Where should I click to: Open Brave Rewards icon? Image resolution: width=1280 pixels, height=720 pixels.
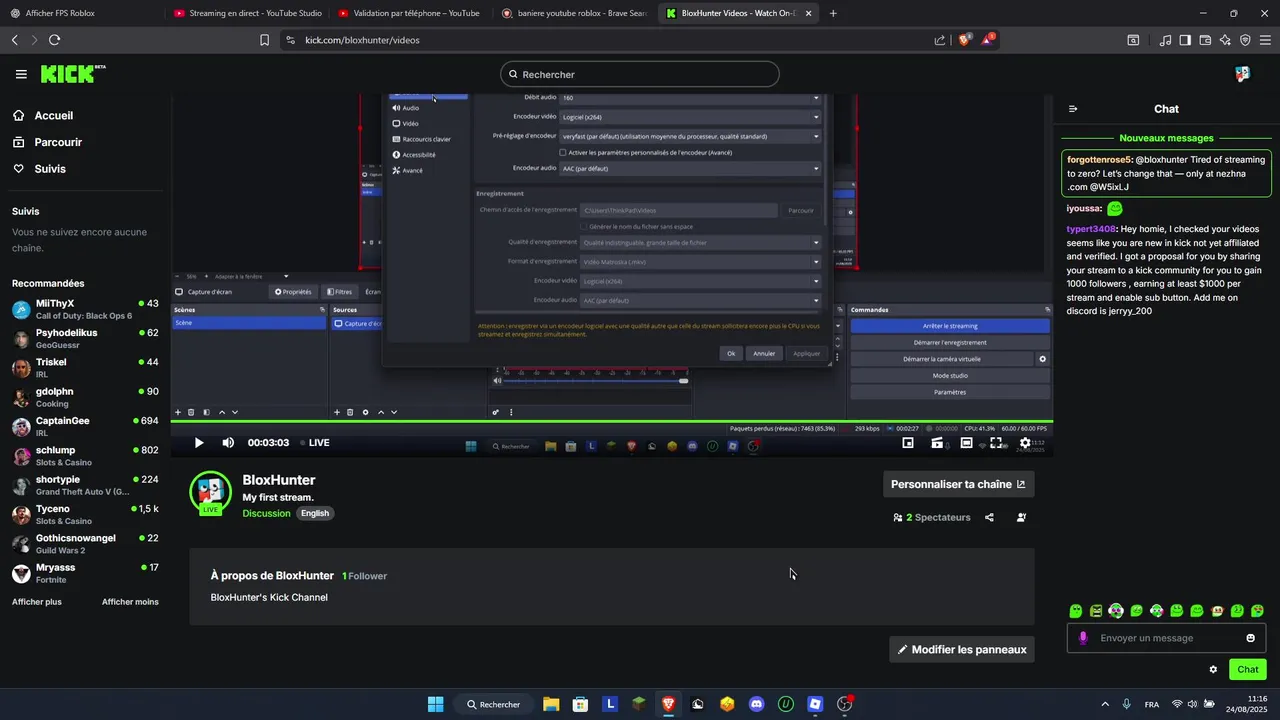pos(987,40)
